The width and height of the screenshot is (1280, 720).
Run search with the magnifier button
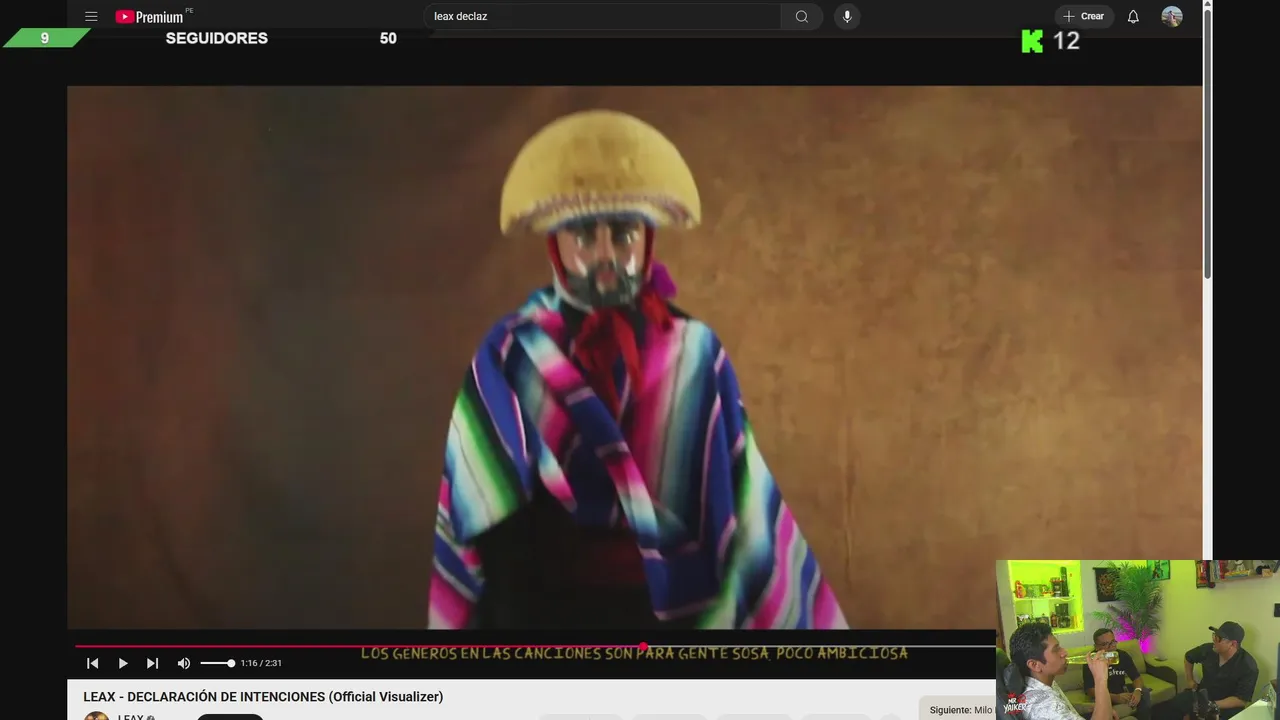(802, 16)
